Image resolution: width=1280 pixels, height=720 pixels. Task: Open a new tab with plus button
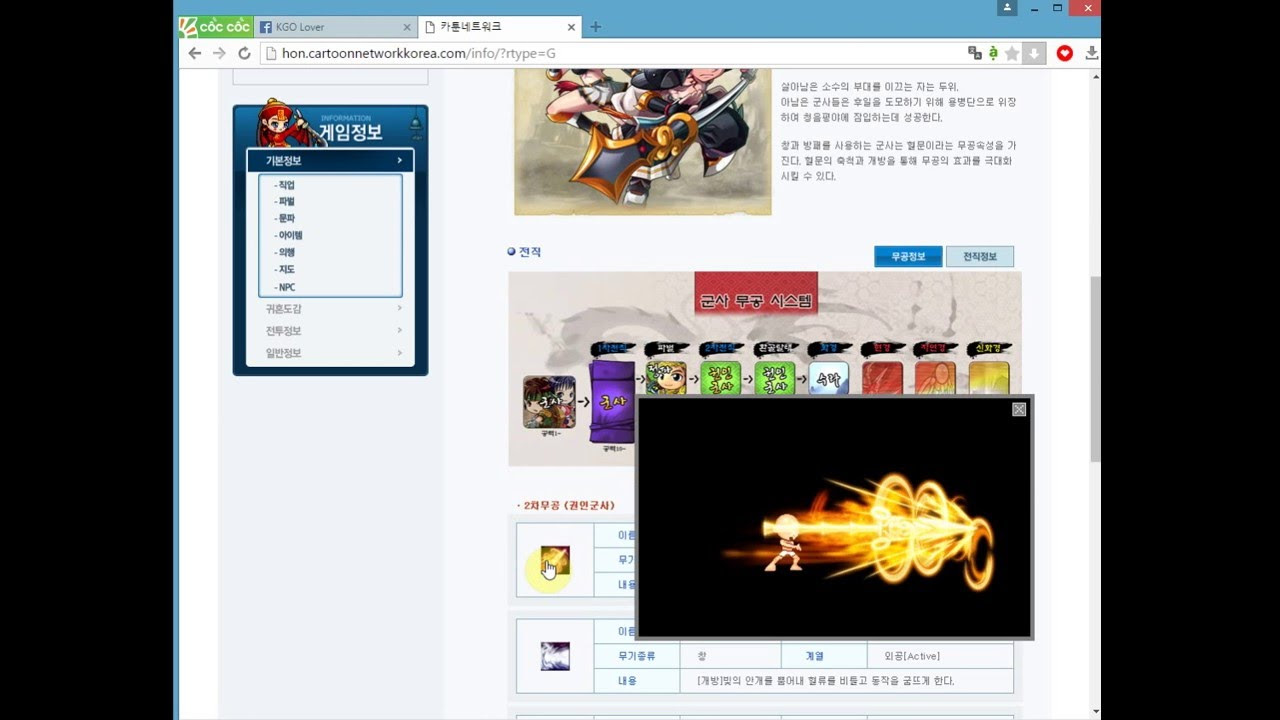tap(596, 27)
